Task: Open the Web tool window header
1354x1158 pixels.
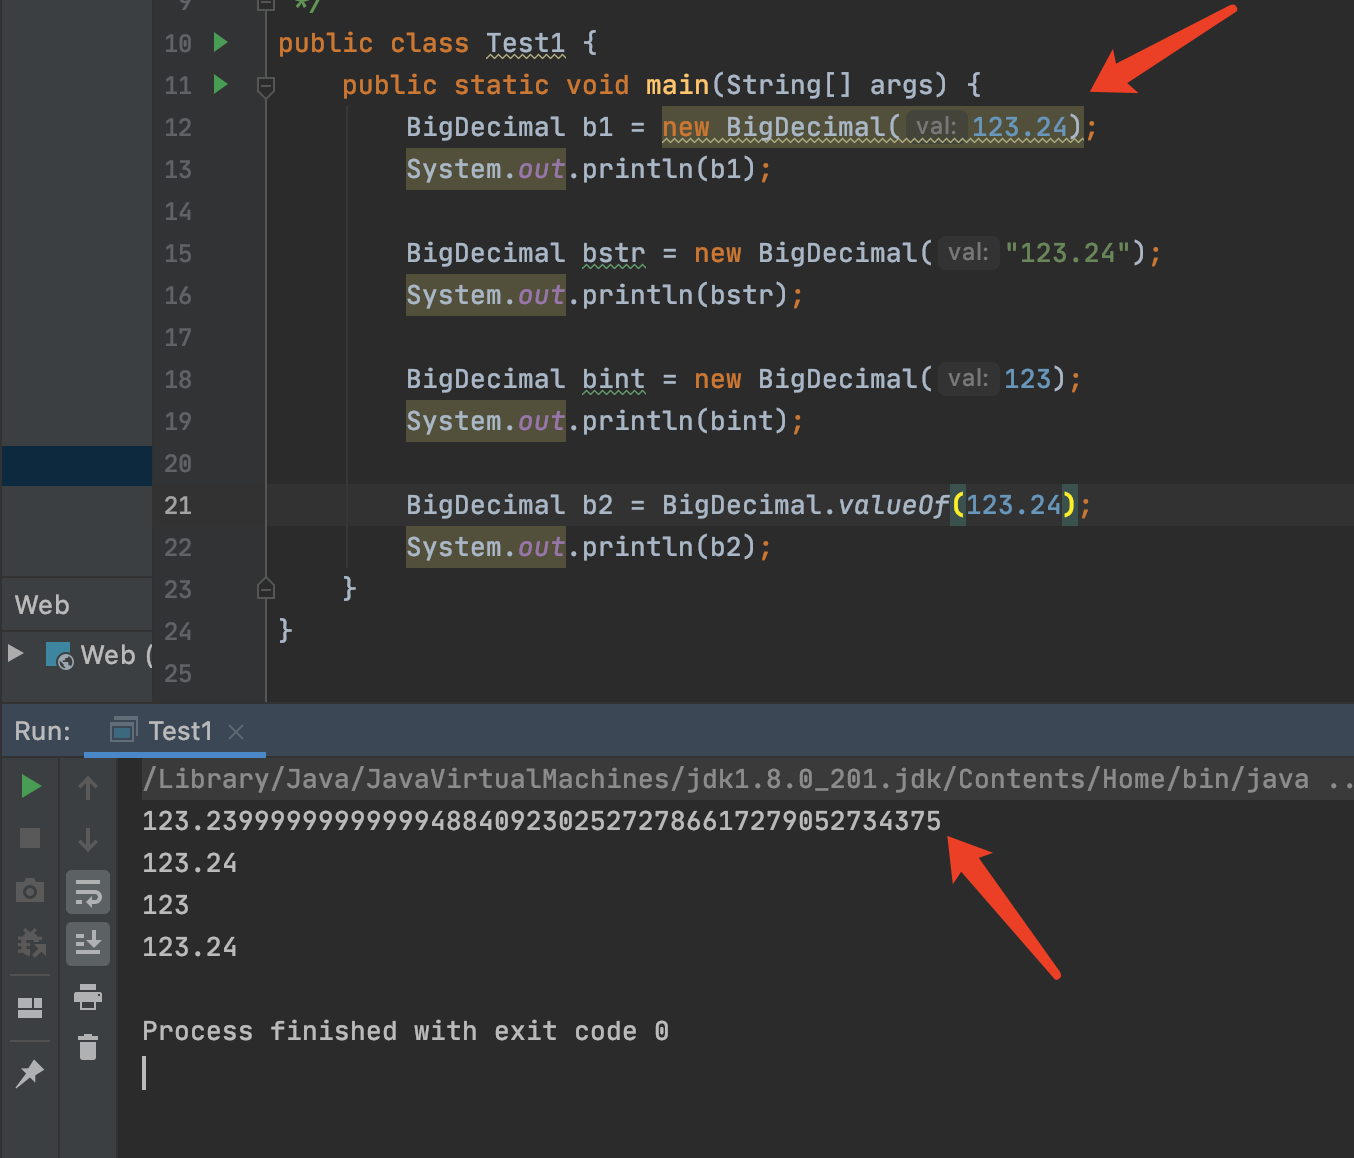Action: click(42, 605)
